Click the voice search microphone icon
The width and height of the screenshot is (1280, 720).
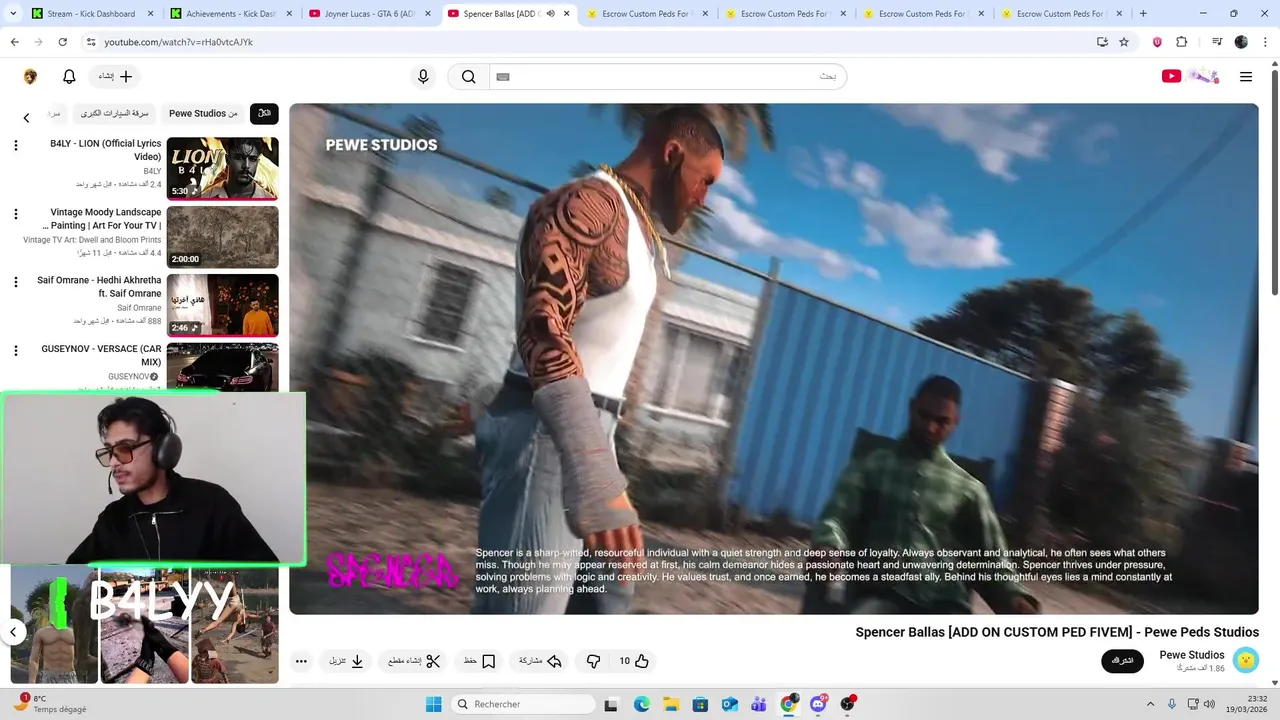(x=423, y=77)
